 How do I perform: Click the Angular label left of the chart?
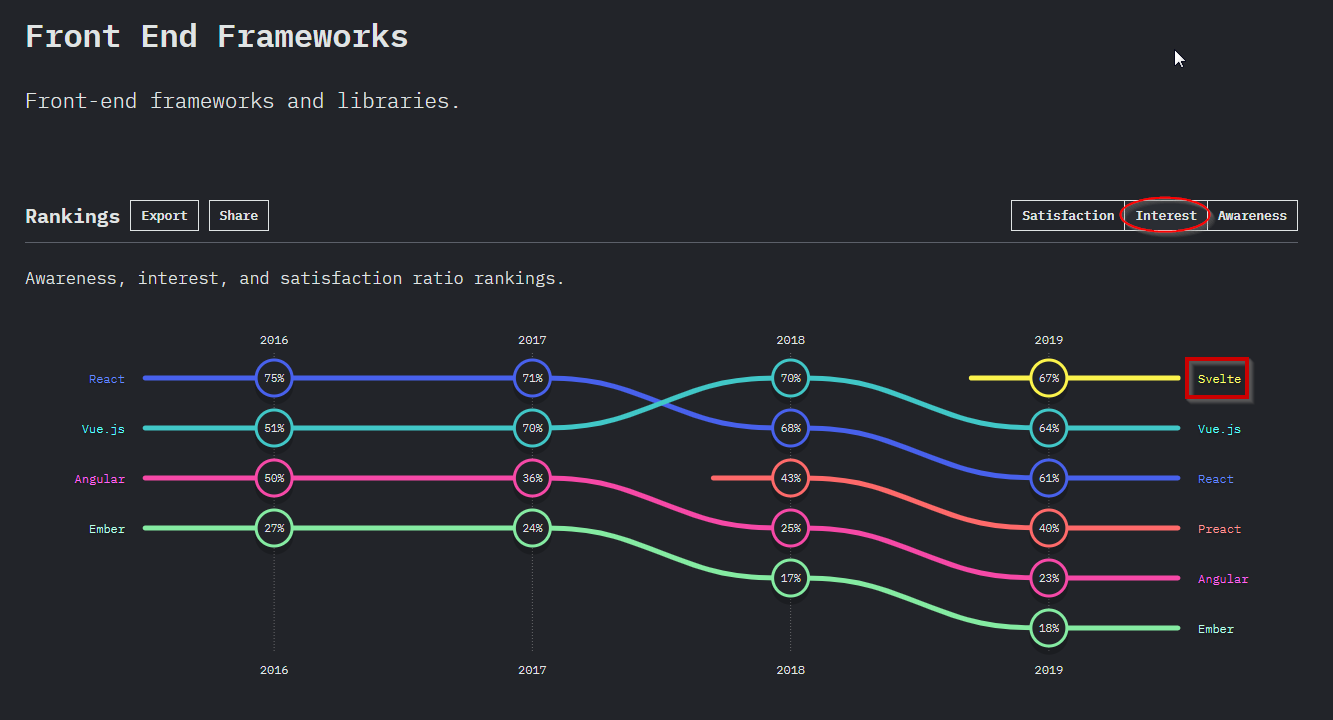(x=100, y=479)
